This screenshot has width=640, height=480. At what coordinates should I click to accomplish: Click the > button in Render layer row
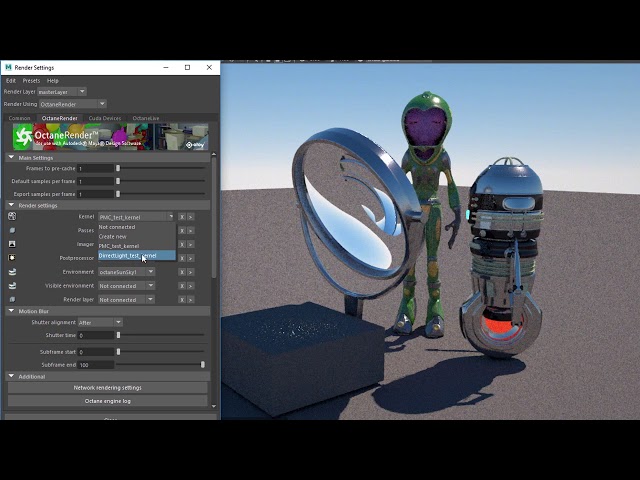coord(190,300)
